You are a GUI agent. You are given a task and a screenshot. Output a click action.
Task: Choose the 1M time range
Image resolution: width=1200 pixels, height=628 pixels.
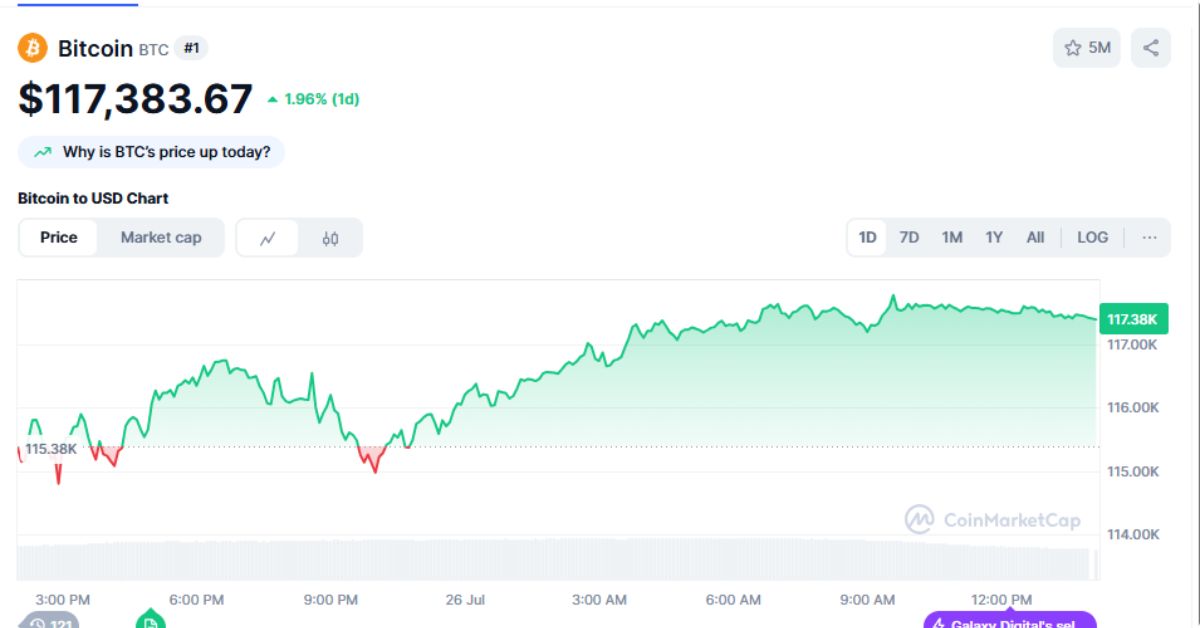952,237
